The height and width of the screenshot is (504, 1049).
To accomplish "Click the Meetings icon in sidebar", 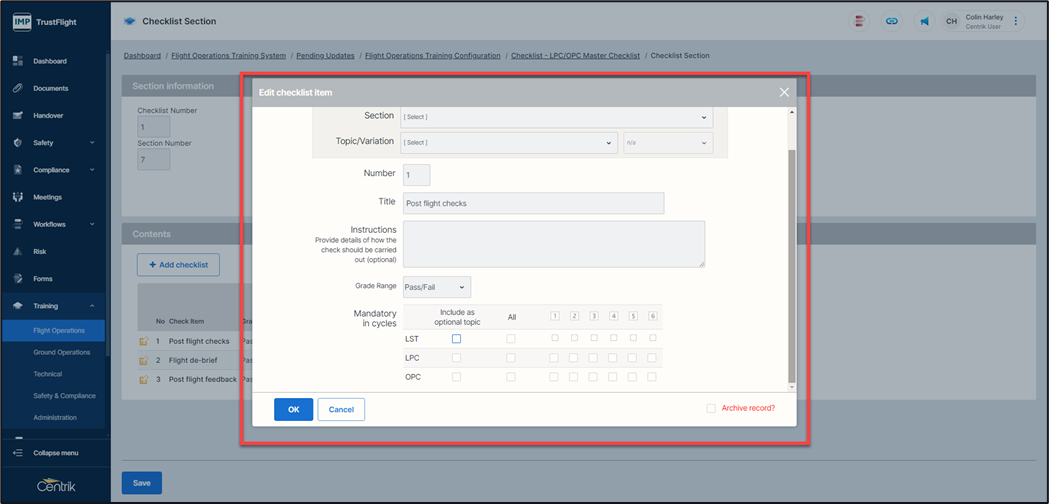I will (18, 197).
